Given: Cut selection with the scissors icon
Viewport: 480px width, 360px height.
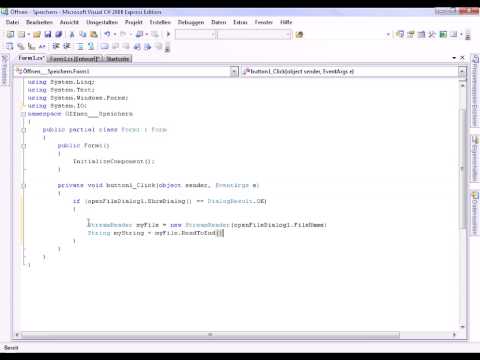Looking at the screenshot, I should click(72, 34).
